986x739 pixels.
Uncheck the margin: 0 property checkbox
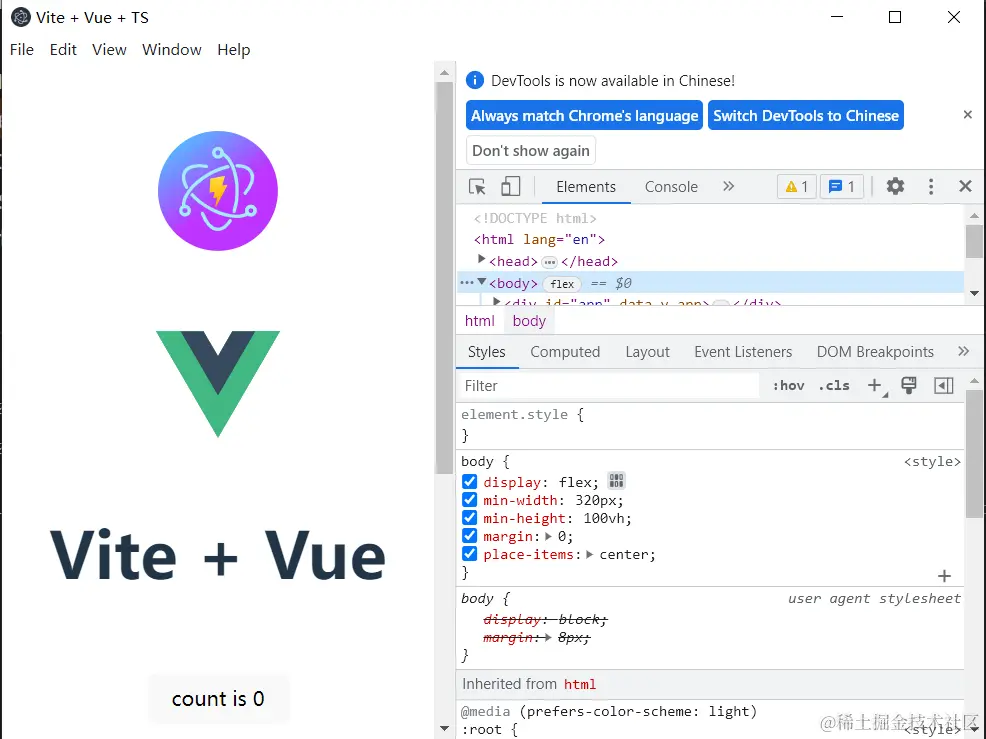[469, 536]
